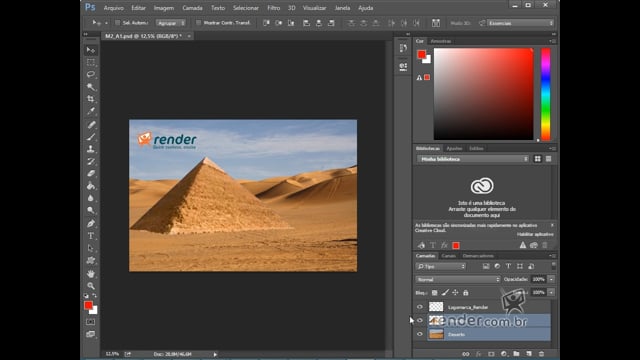The width and height of the screenshot is (640, 360).
Task: Select the Magic Wand selection tool
Action: coord(91,87)
